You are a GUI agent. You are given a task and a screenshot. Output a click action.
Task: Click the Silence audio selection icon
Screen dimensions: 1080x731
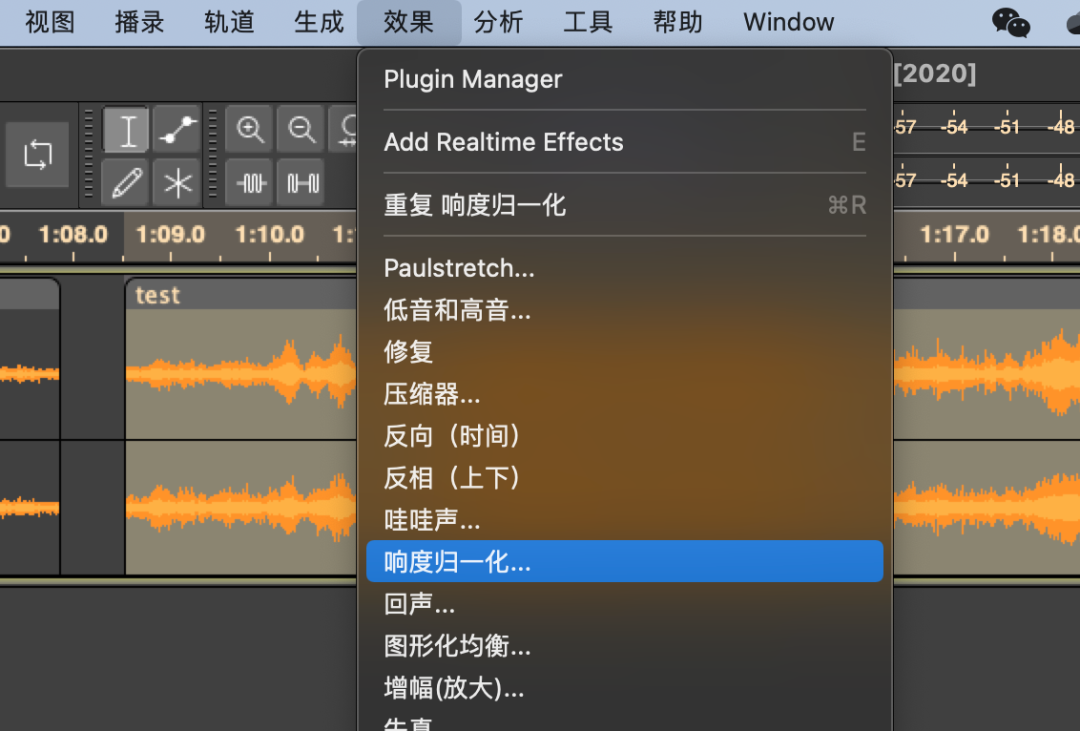(300, 182)
